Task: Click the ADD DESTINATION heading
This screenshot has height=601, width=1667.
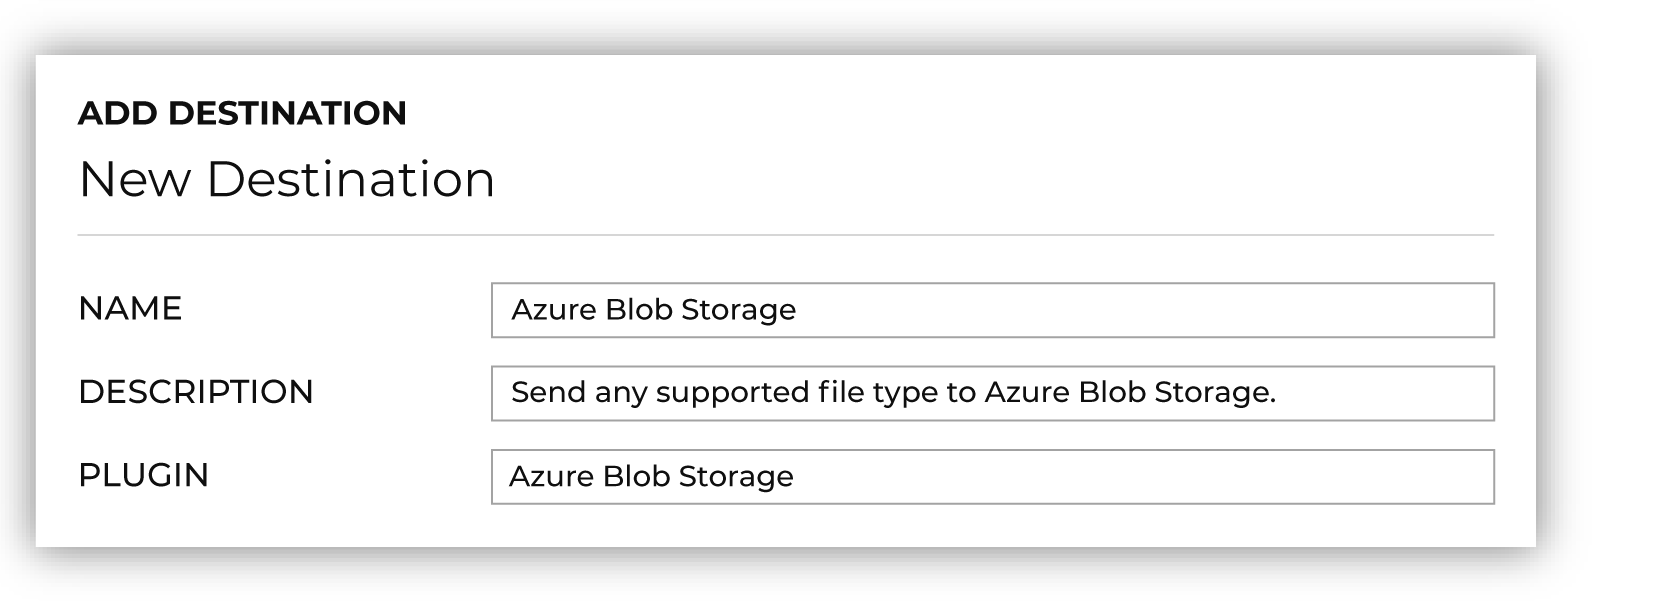Action: pyautogui.click(x=242, y=113)
